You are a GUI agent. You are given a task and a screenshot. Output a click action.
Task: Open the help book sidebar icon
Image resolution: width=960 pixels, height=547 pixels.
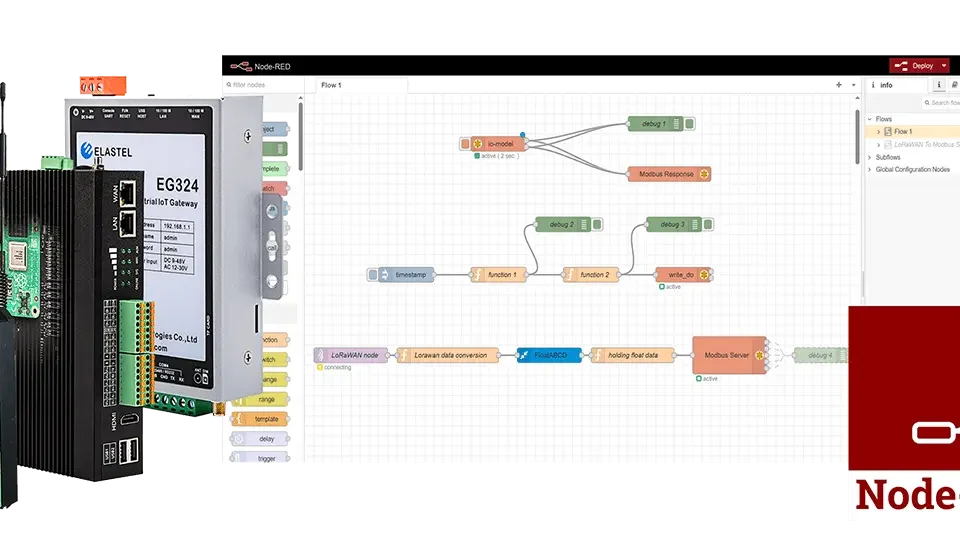click(953, 85)
